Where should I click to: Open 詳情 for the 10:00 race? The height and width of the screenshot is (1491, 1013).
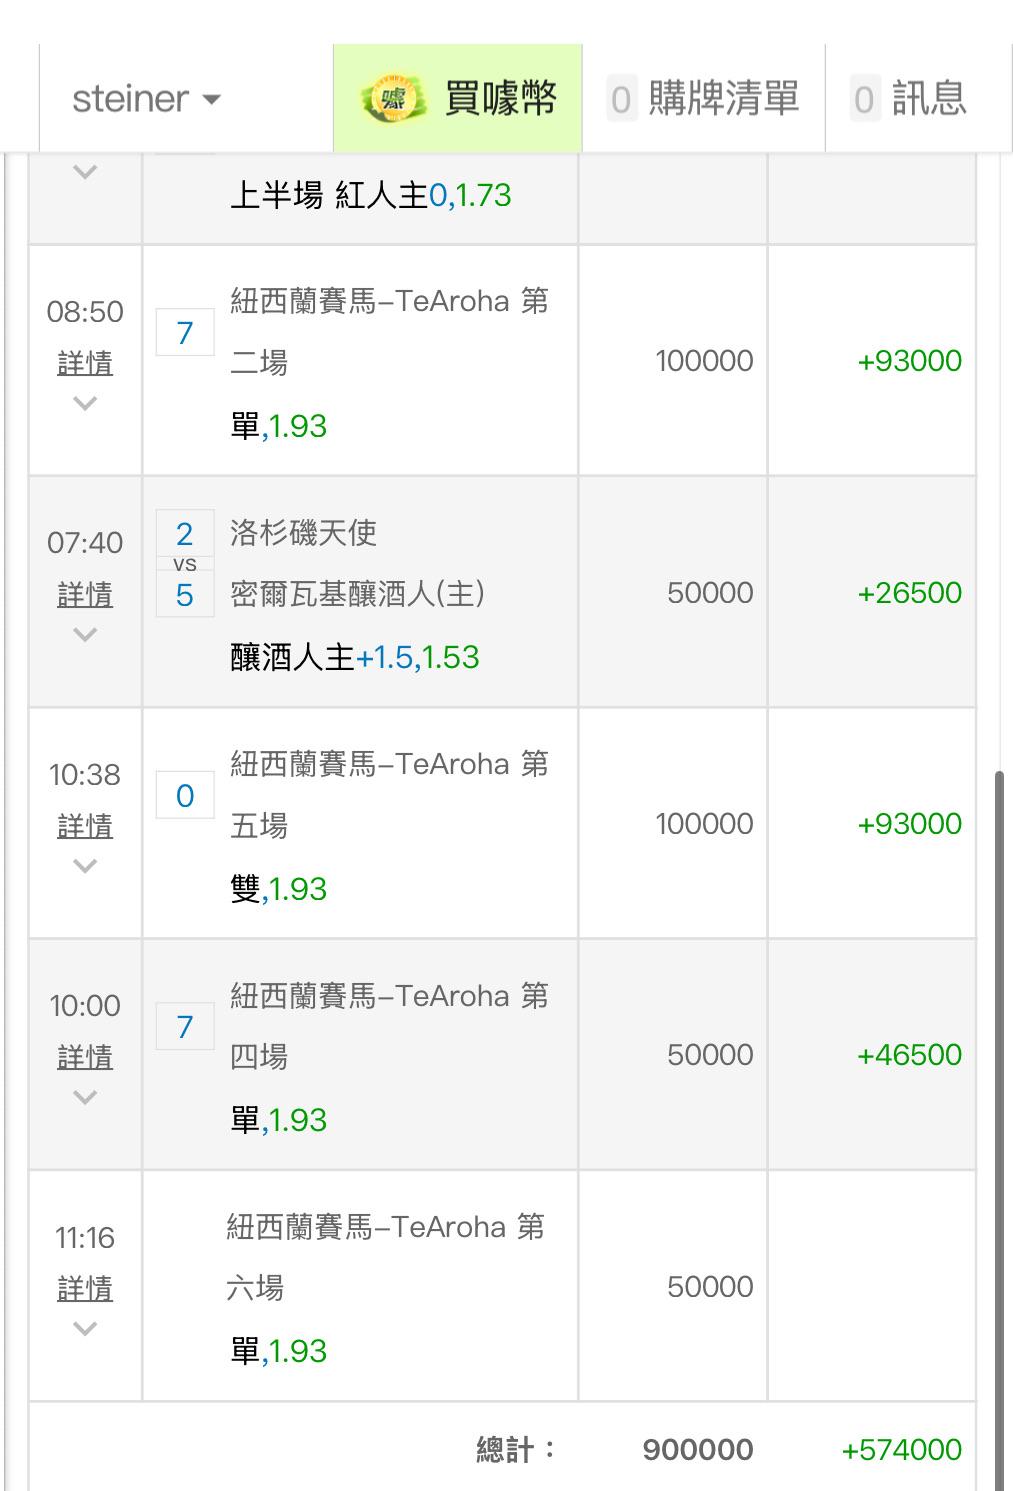tap(85, 1056)
